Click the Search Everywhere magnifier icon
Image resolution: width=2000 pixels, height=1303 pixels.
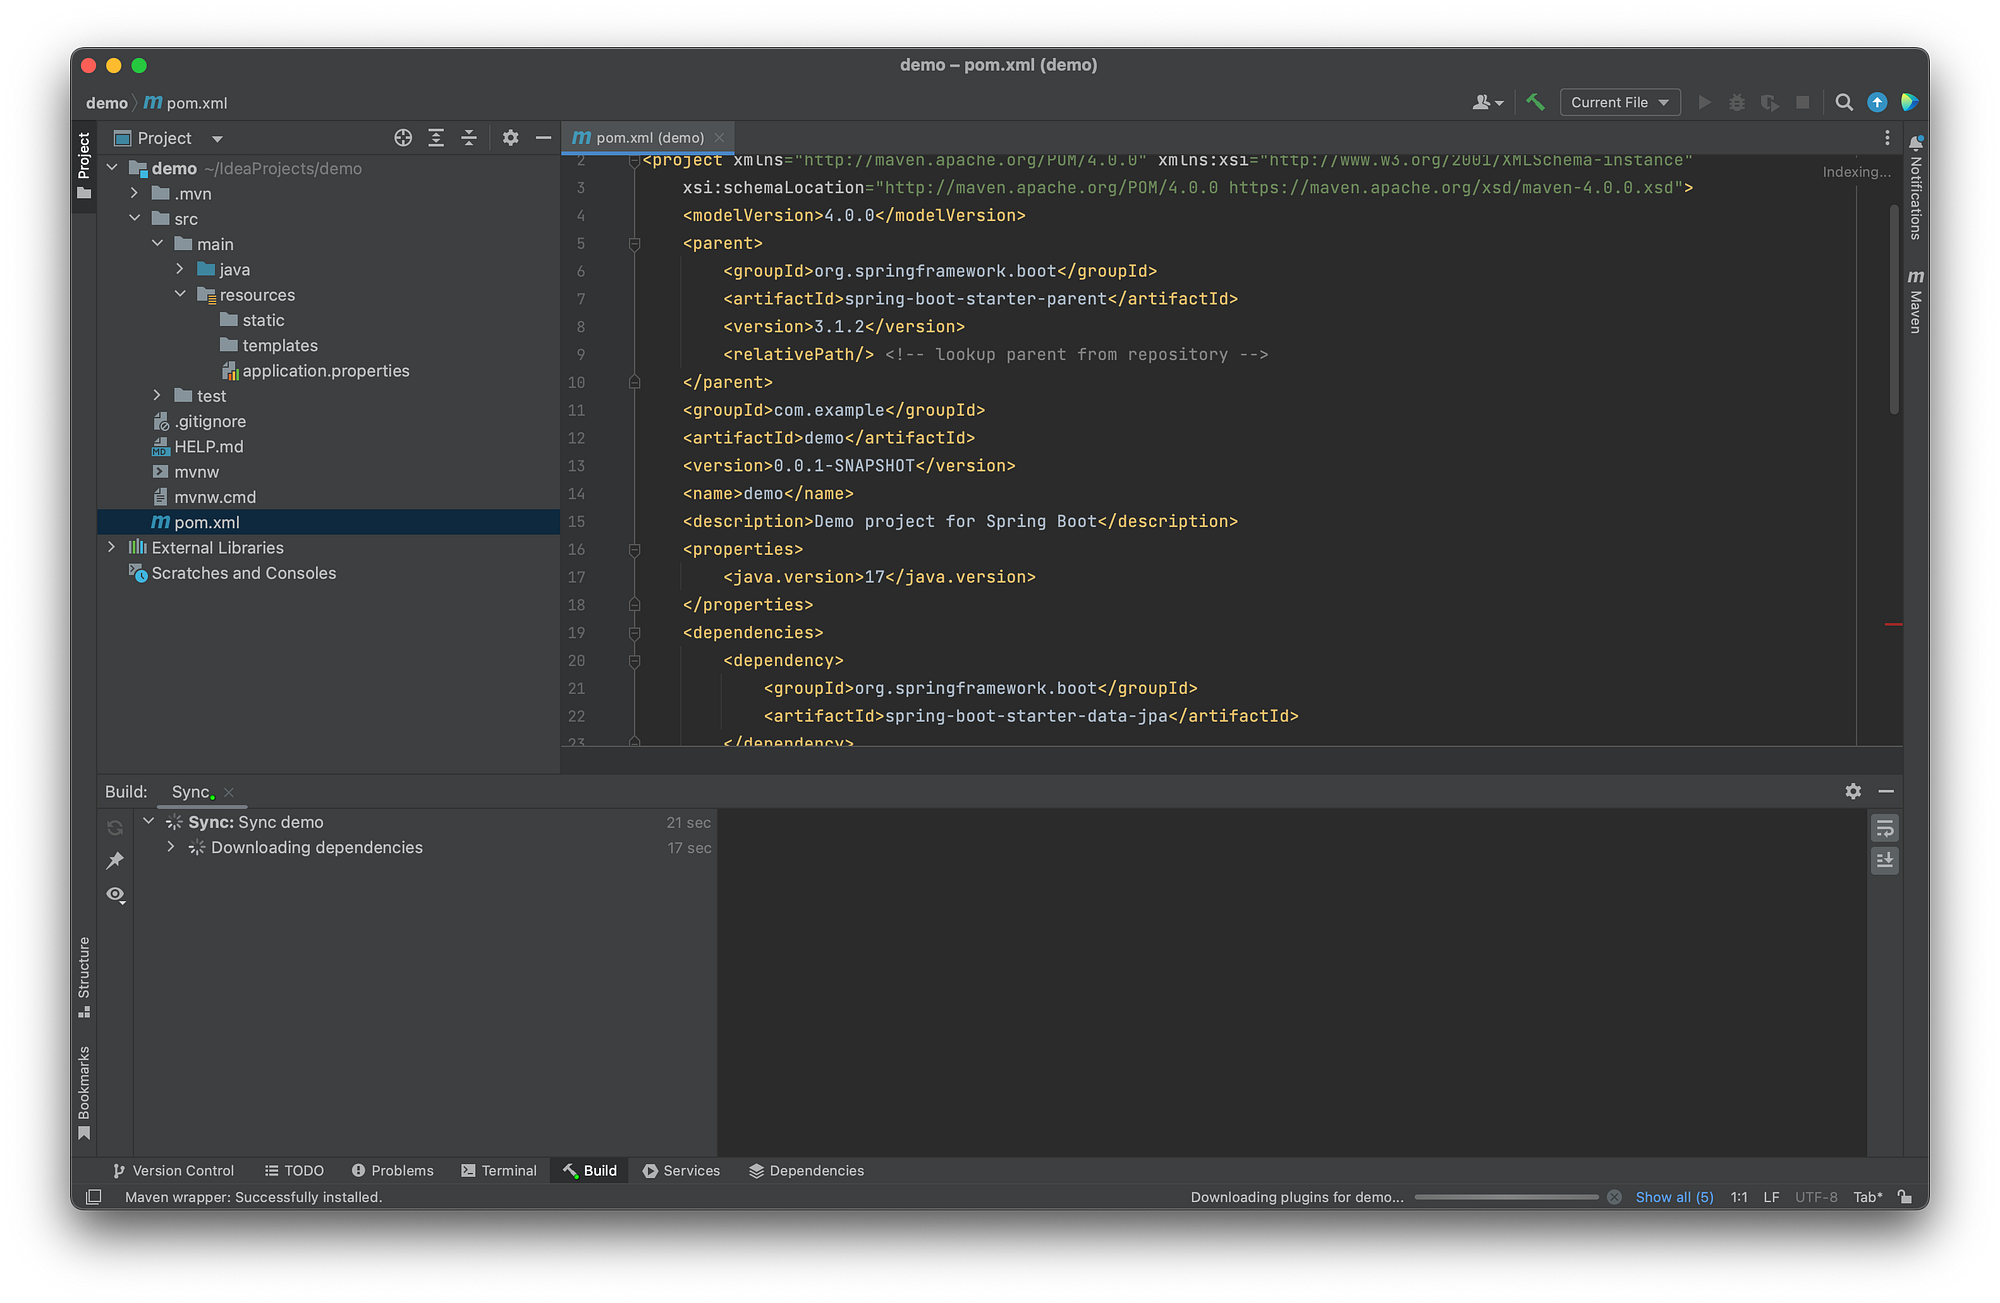pos(1844,102)
